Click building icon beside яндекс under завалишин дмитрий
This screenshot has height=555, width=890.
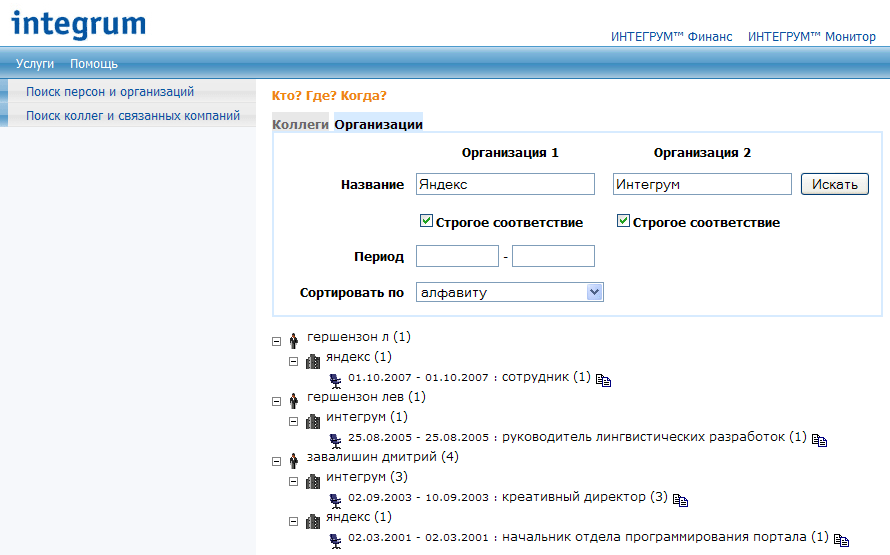[313, 521]
